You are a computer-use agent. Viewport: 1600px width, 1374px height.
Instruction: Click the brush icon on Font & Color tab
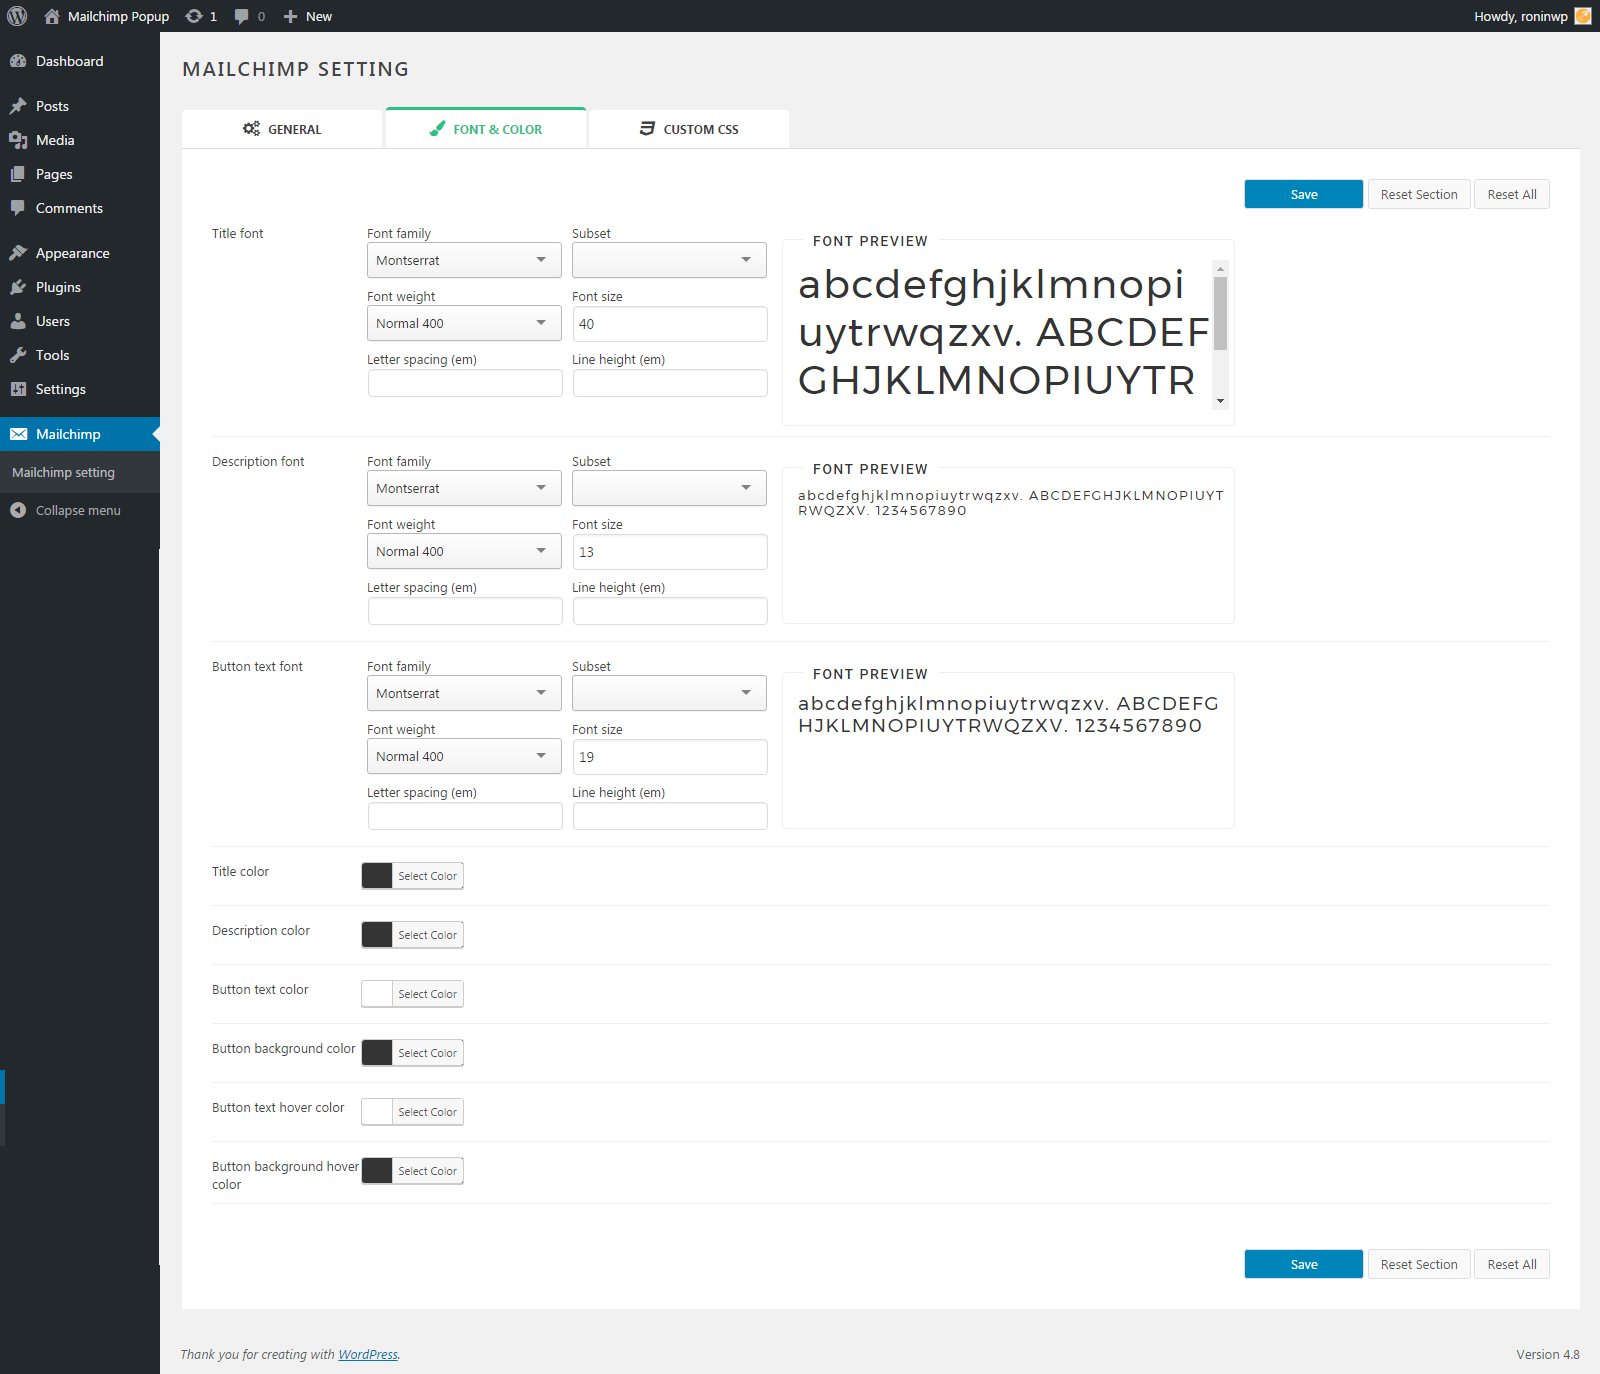437,129
